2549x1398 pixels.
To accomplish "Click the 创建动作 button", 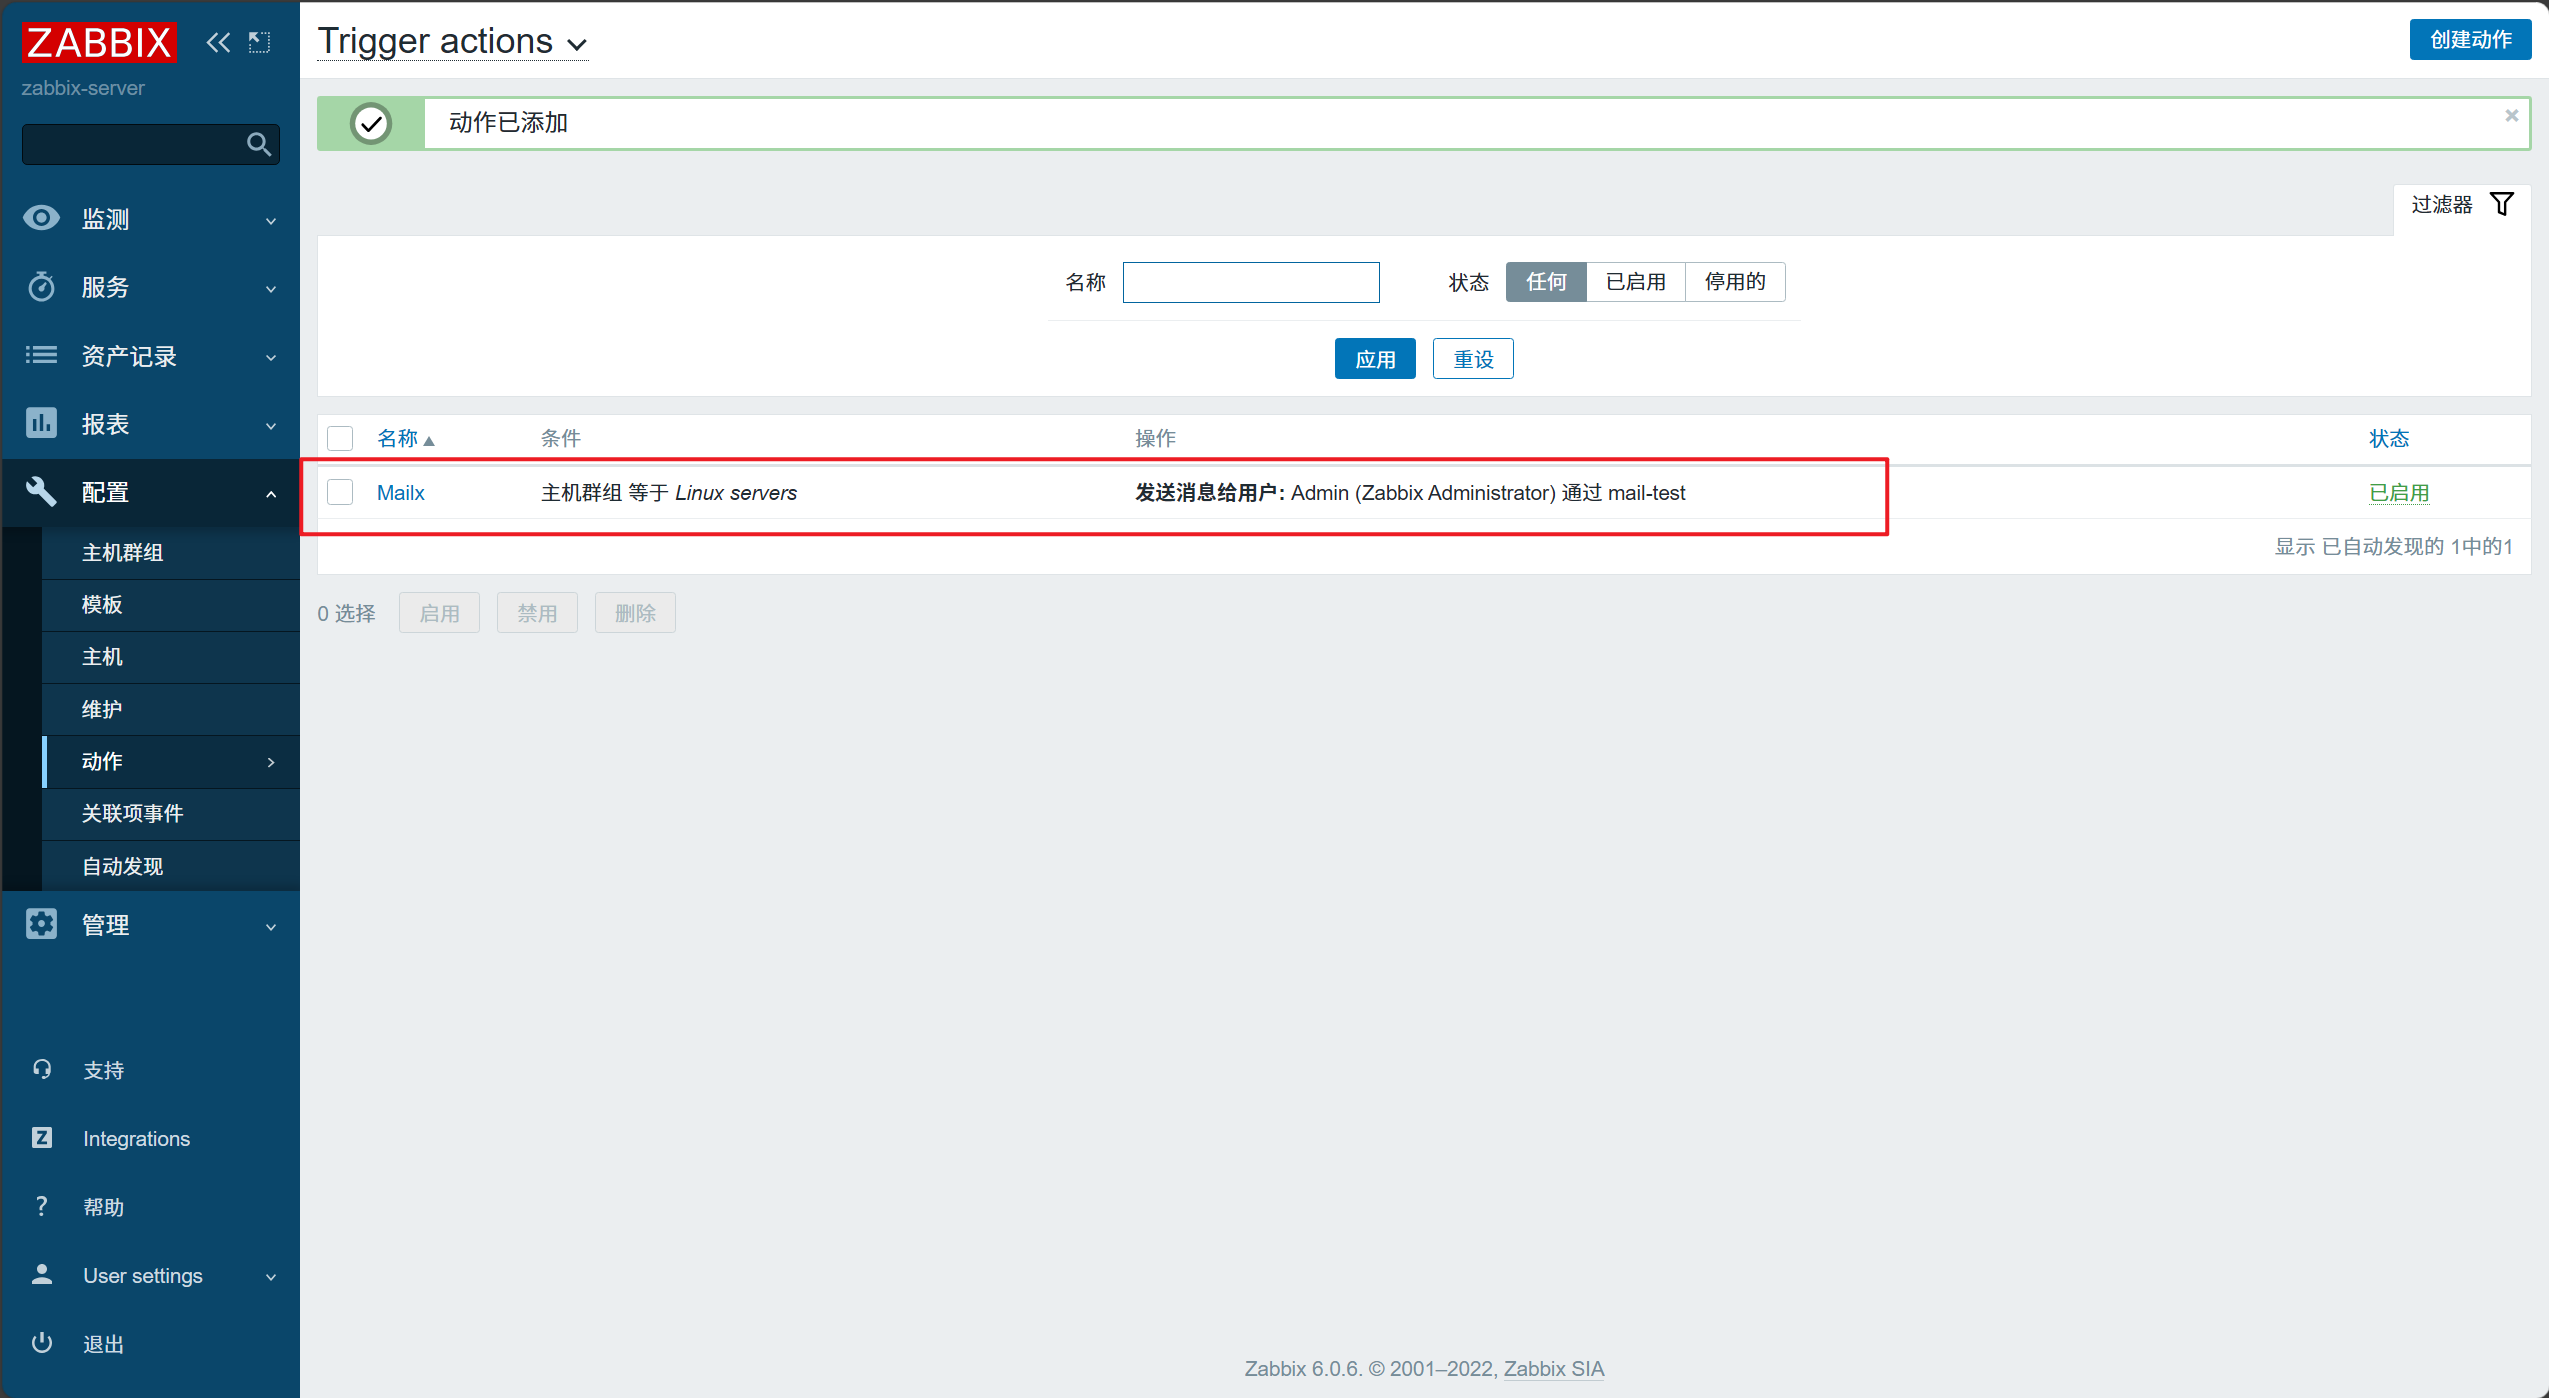I will point(2469,40).
